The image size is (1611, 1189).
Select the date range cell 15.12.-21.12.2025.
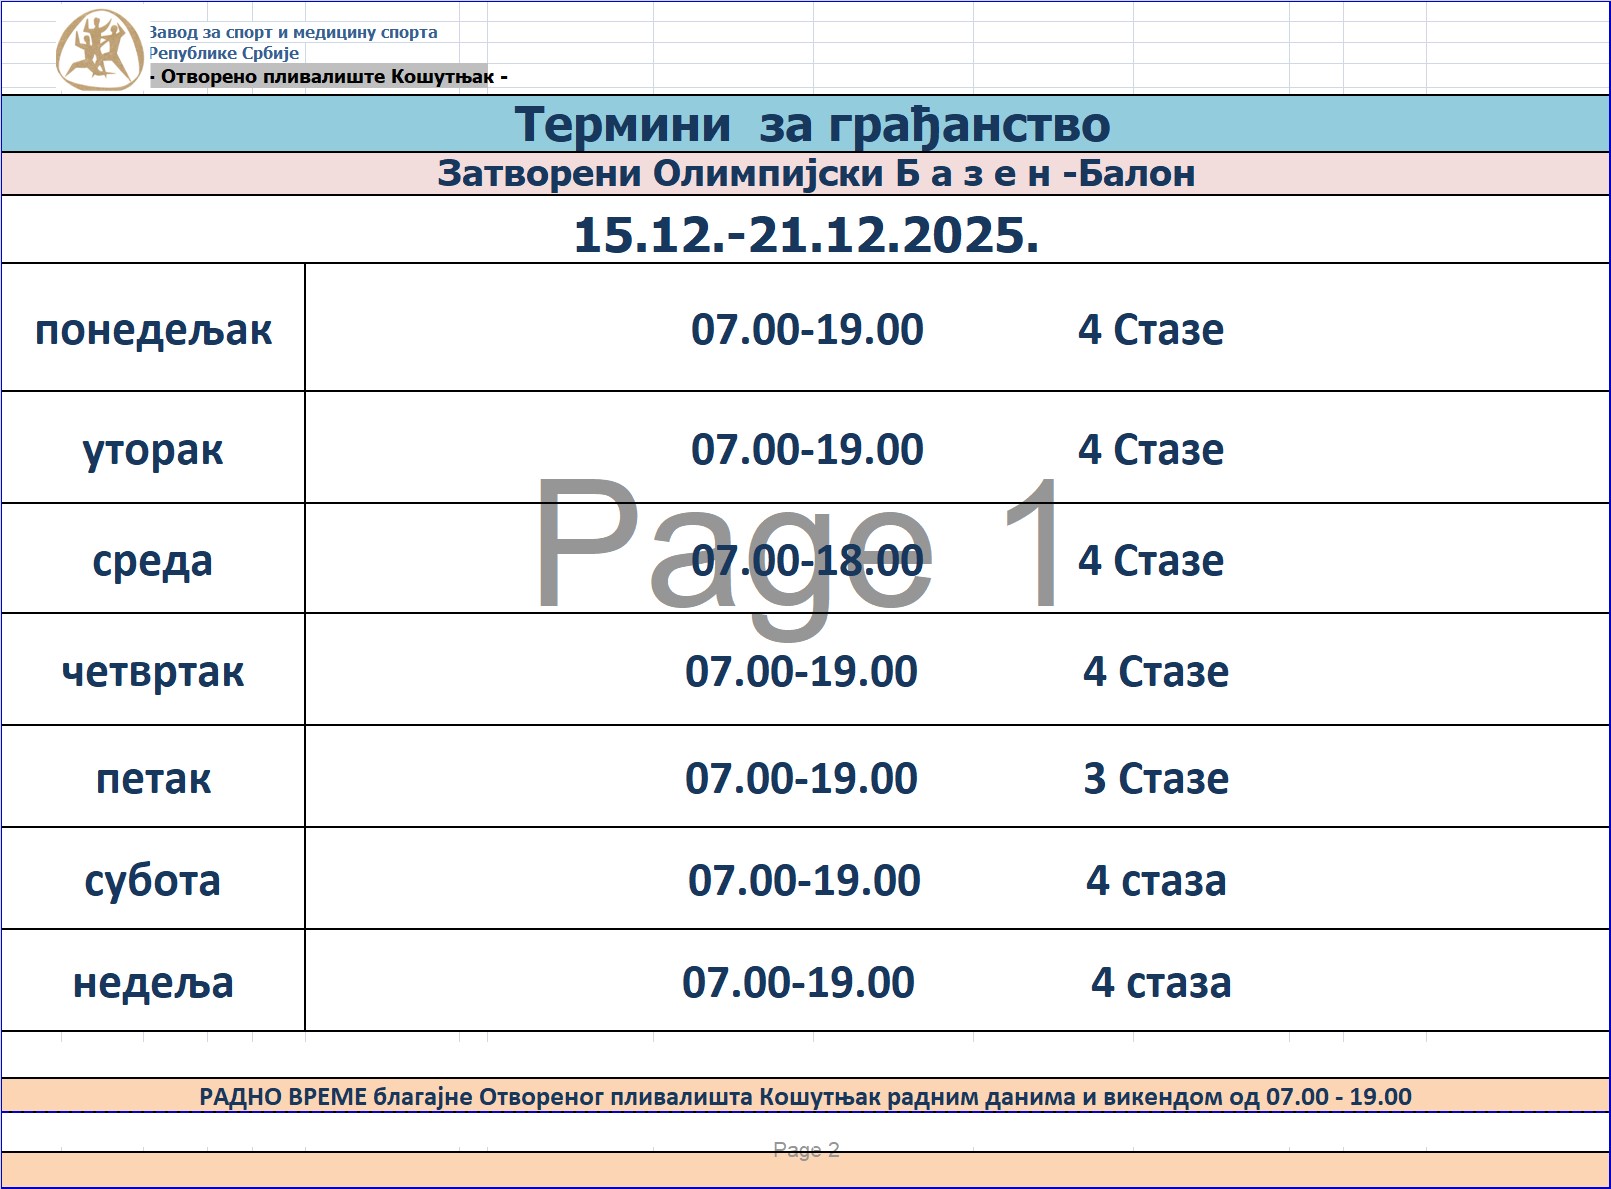[x=806, y=235]
